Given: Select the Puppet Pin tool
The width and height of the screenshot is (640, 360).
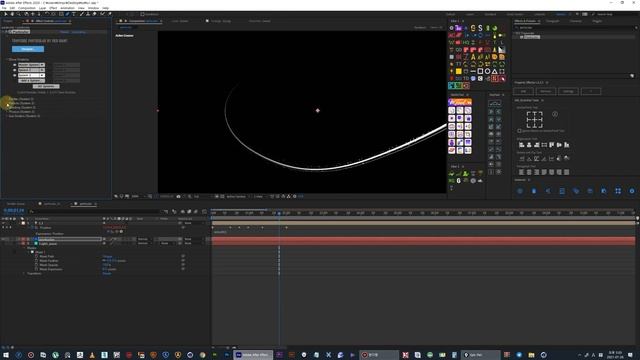Looking at the screenshot, I should pyautogui.click(x=109, y=14).
